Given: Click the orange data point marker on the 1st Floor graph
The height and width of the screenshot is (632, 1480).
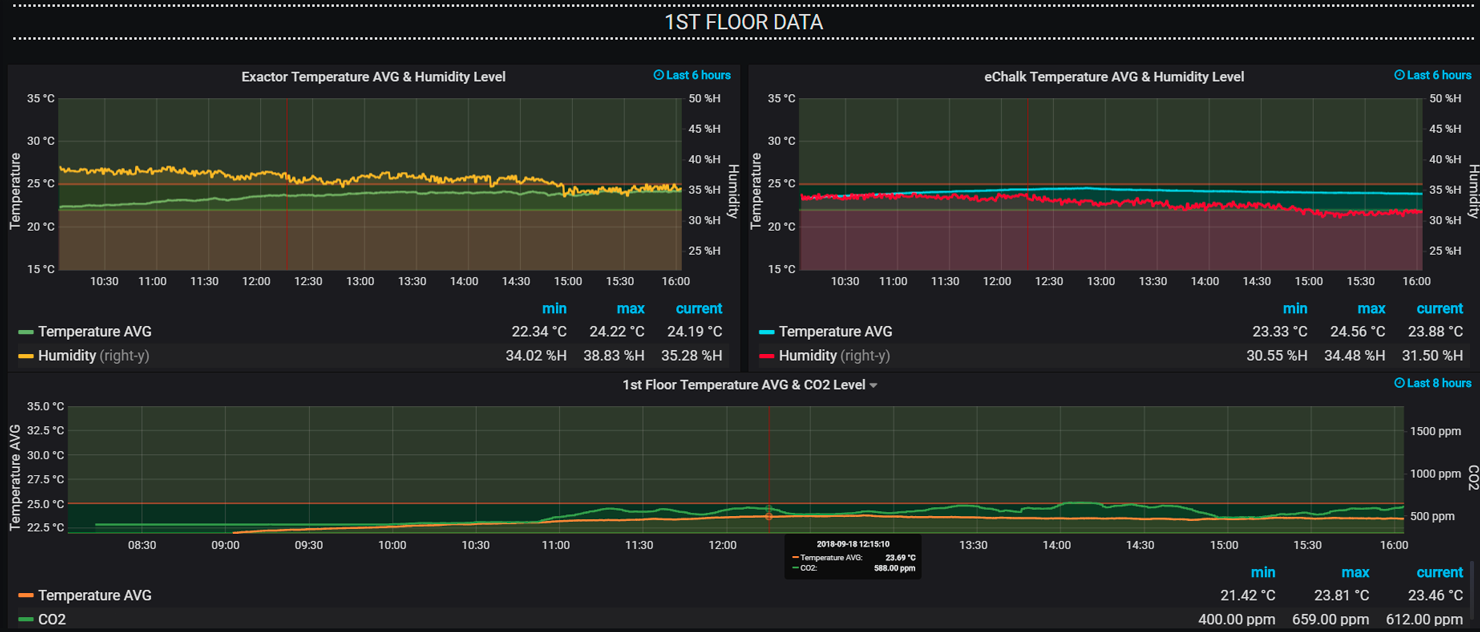Looking at the screenshot, I should point(768,516).
